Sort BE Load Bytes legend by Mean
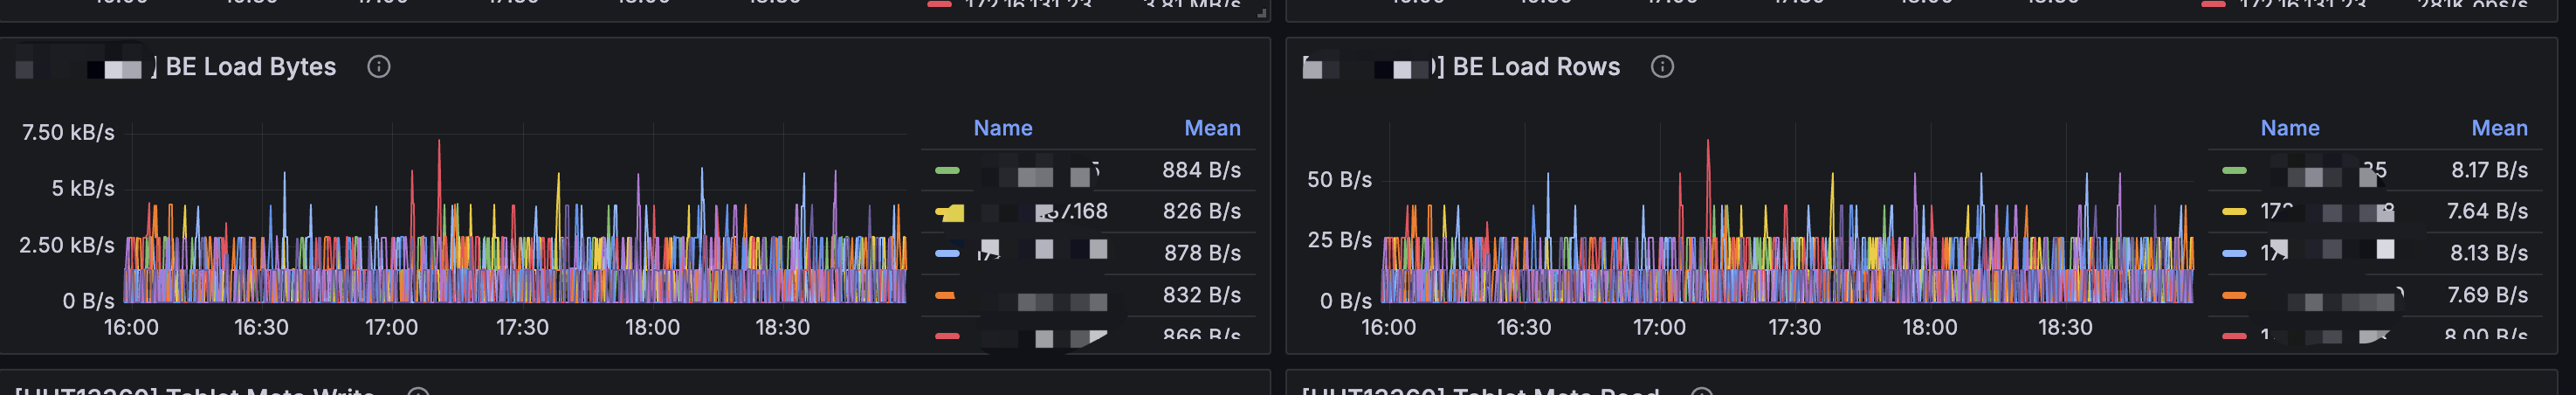2576x395 pixels. 1211,128
